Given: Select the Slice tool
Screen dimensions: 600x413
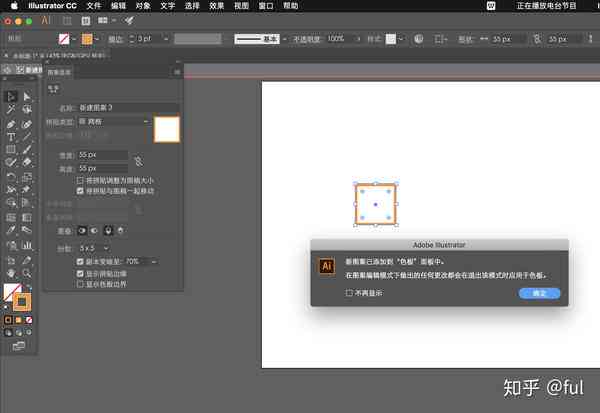Looking at the screenshot, I should tap(26, 261).
